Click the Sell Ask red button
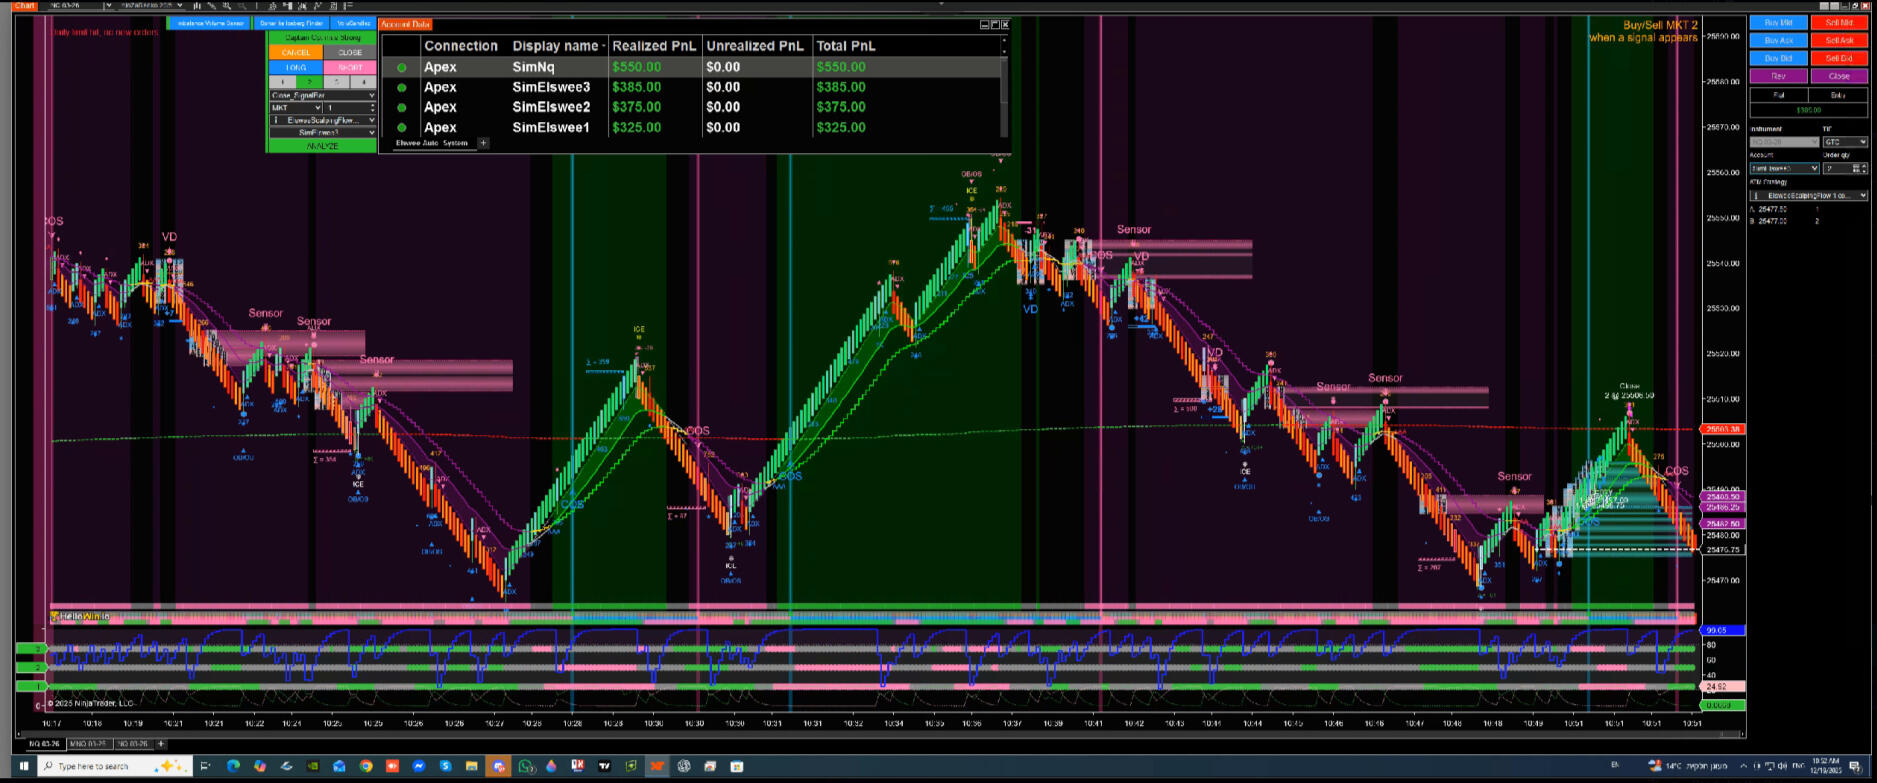 point(1839,41)
